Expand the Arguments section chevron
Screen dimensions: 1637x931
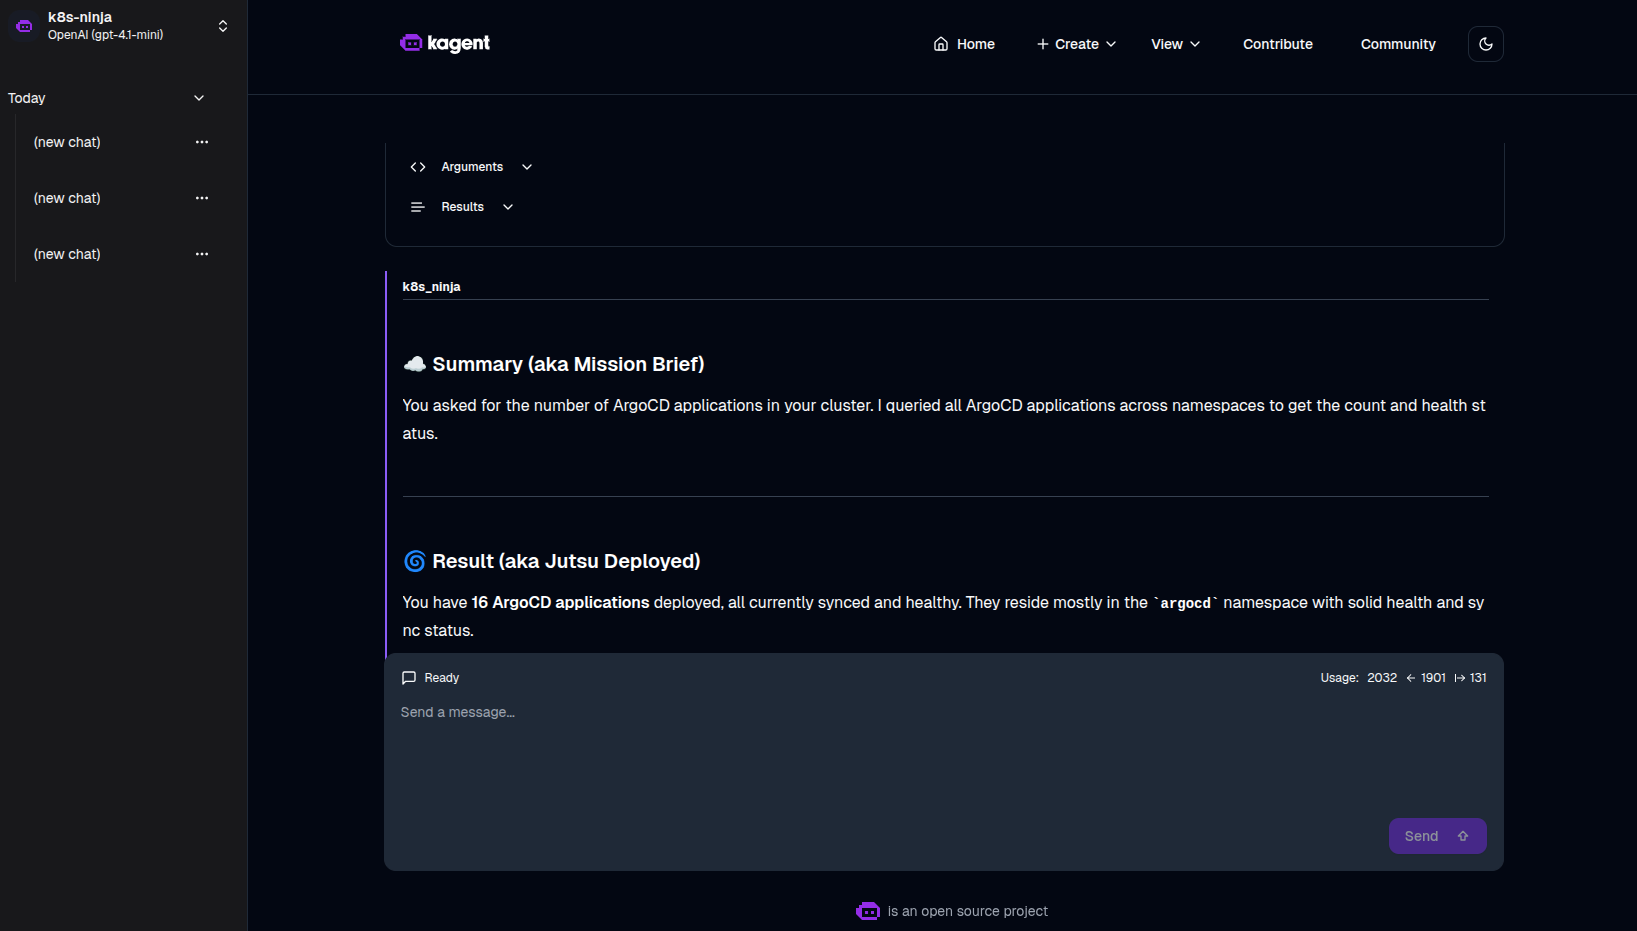coord(527,167)
